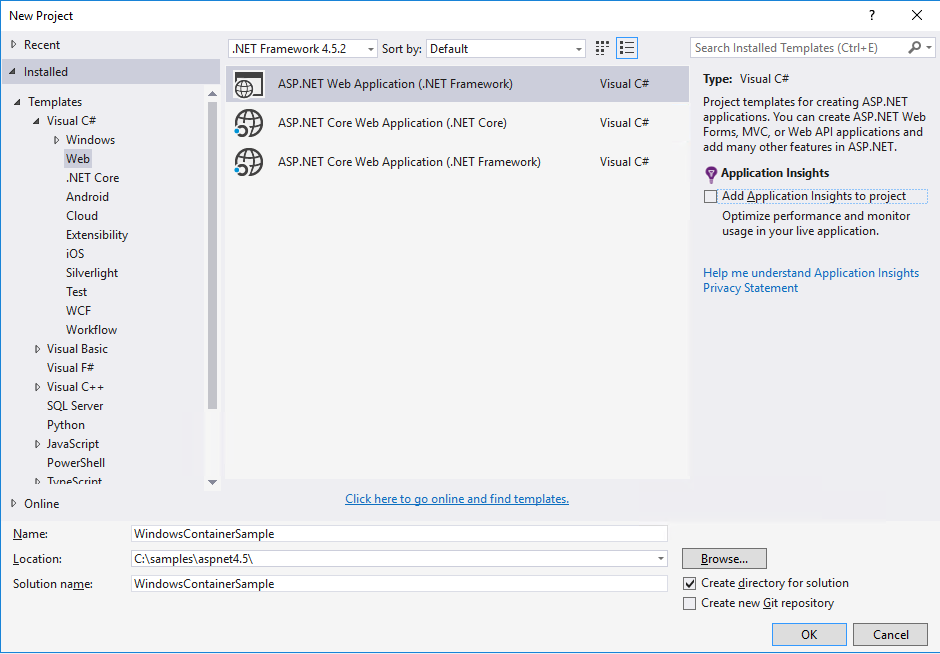Check Create new Git repository
The width and height of the screenshot is (940, 654).
coord(689,603)
